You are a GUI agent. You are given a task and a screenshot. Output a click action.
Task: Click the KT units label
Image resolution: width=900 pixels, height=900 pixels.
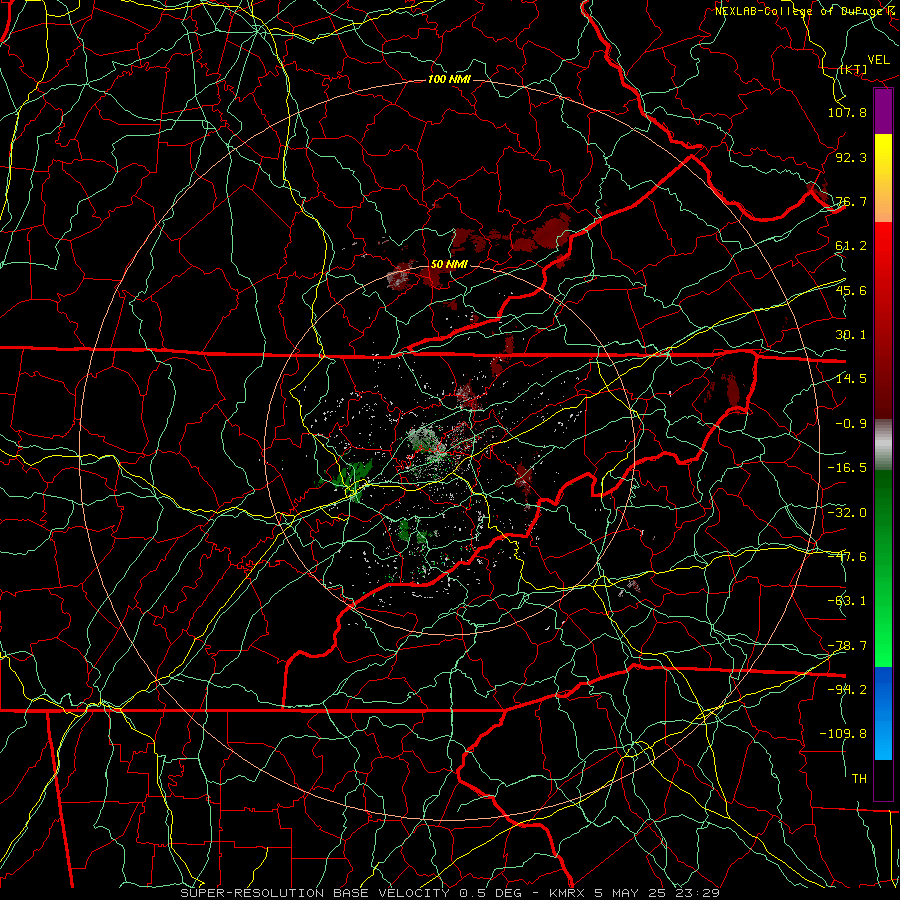(x=854, y=69)
